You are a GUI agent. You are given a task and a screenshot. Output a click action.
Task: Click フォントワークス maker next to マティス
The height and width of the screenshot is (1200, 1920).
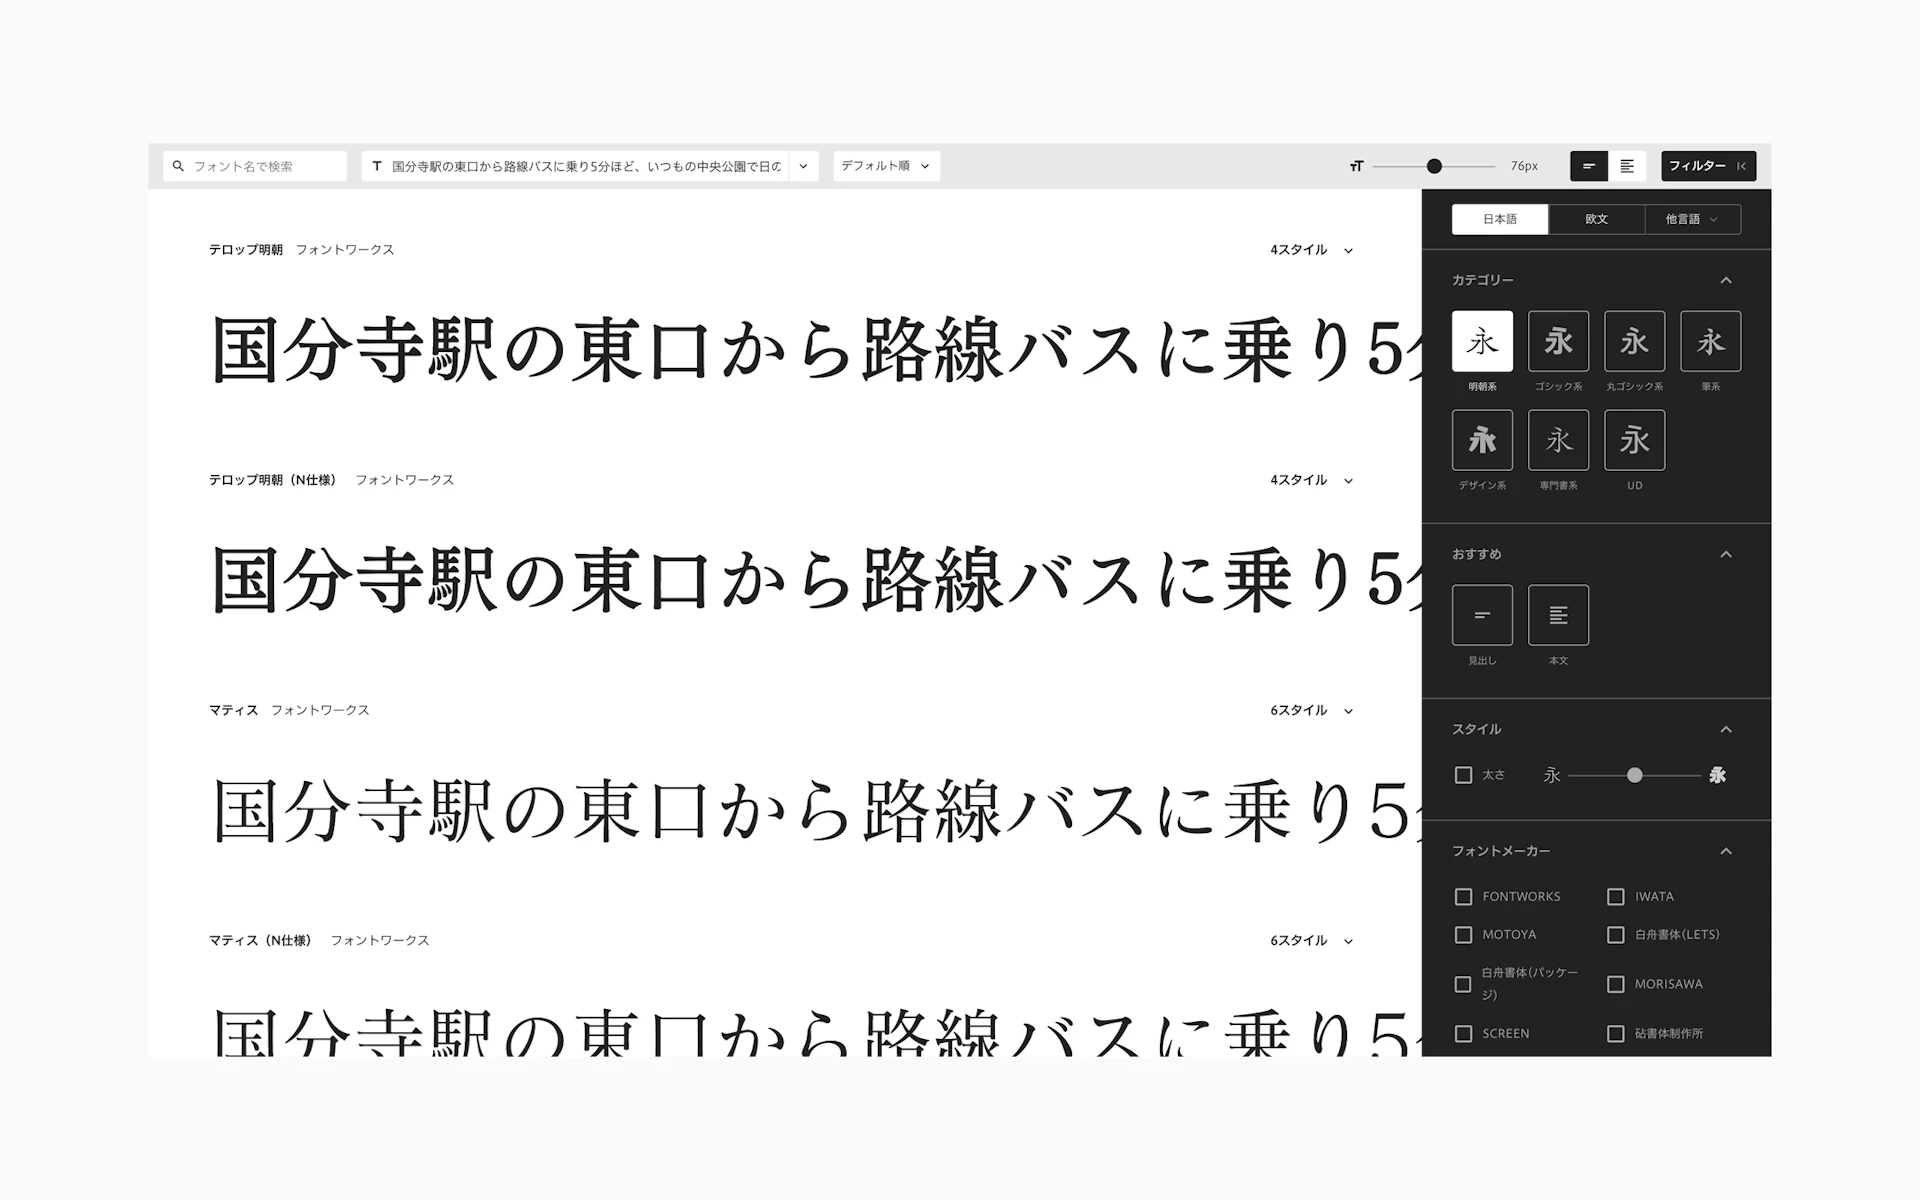click(x=320, y=710)
